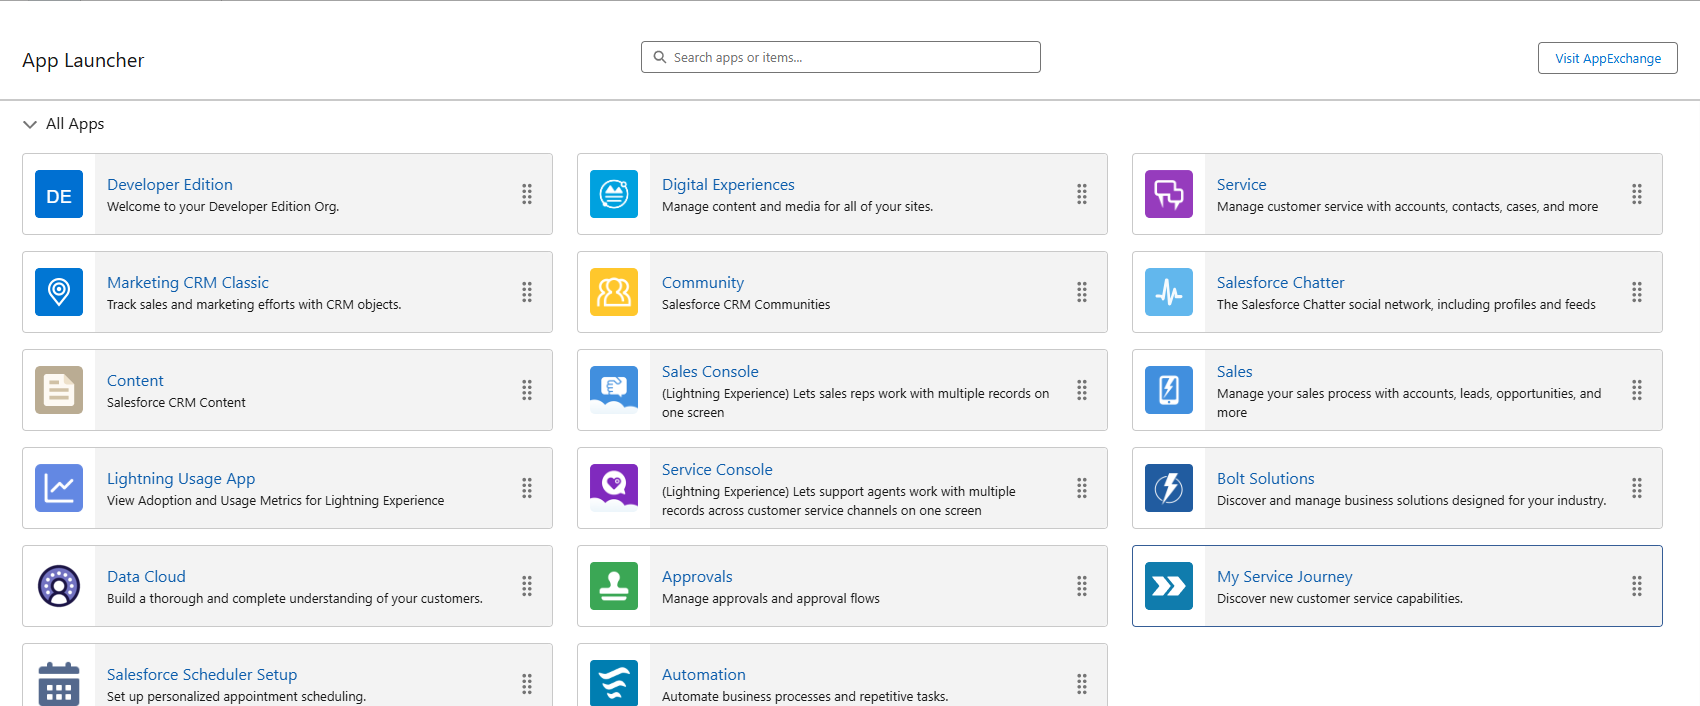Viewport: 1700px width, 706px height.
Task: Click 'Manage approvals and approval flows' text
Action: coord(771,599)
